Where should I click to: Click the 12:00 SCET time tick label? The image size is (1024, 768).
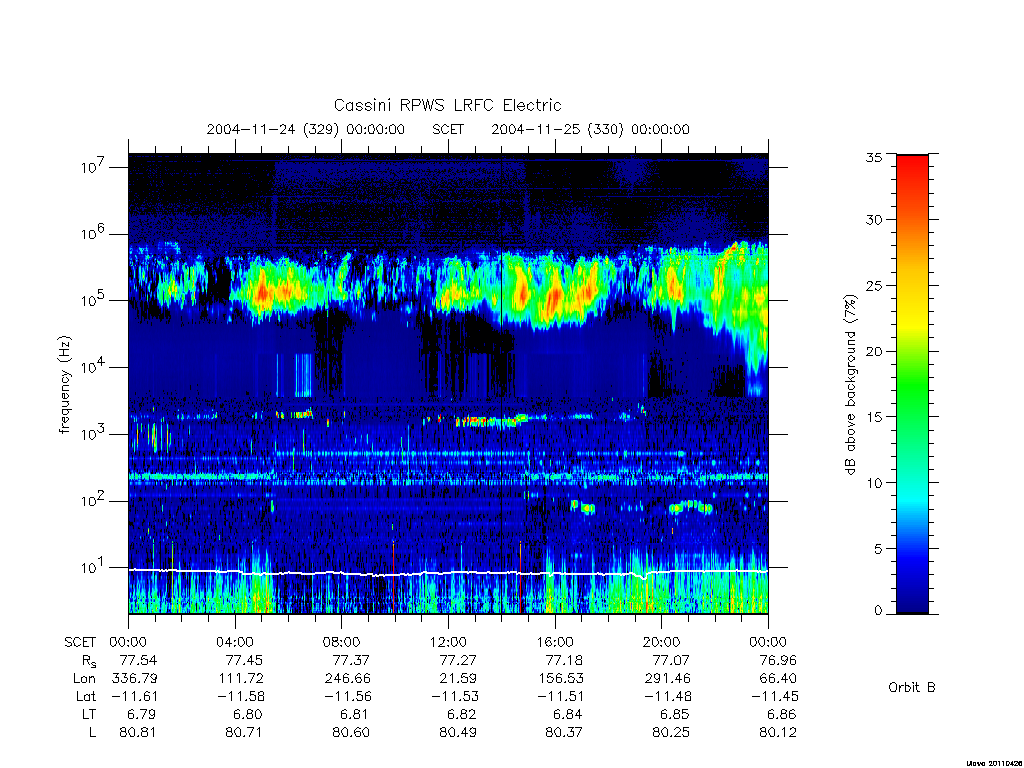[x=448, y=642]
